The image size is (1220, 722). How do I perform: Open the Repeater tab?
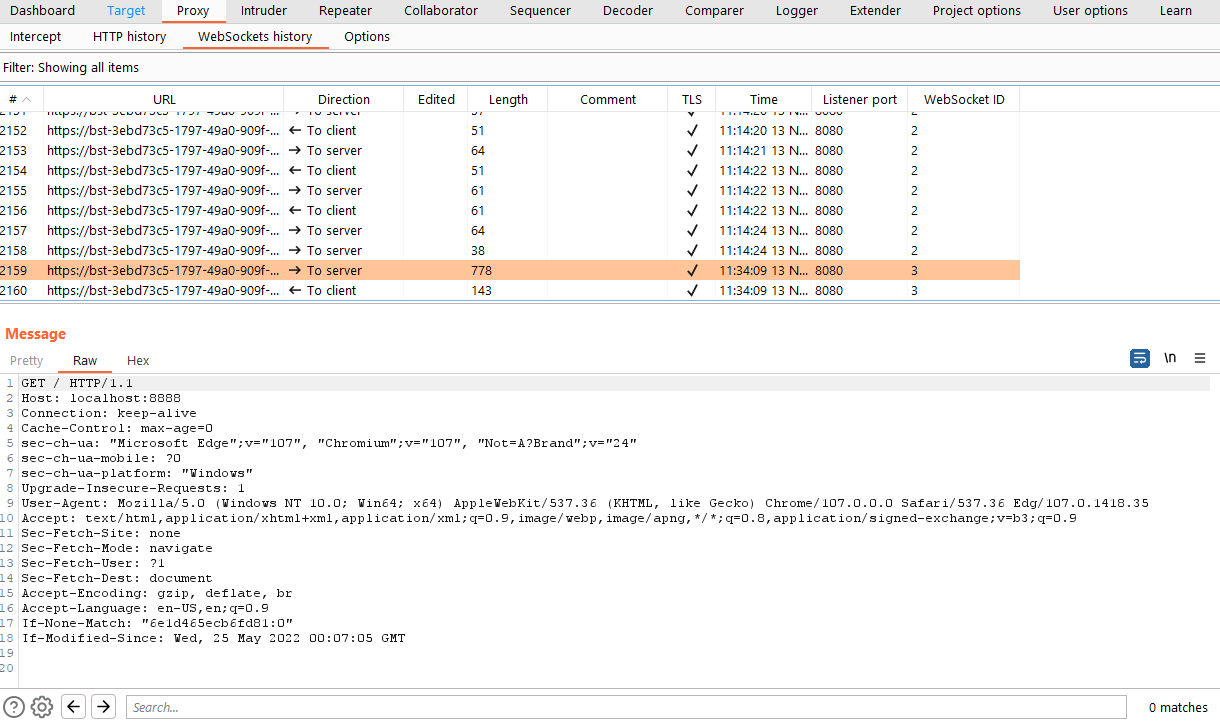coord(346,11)
